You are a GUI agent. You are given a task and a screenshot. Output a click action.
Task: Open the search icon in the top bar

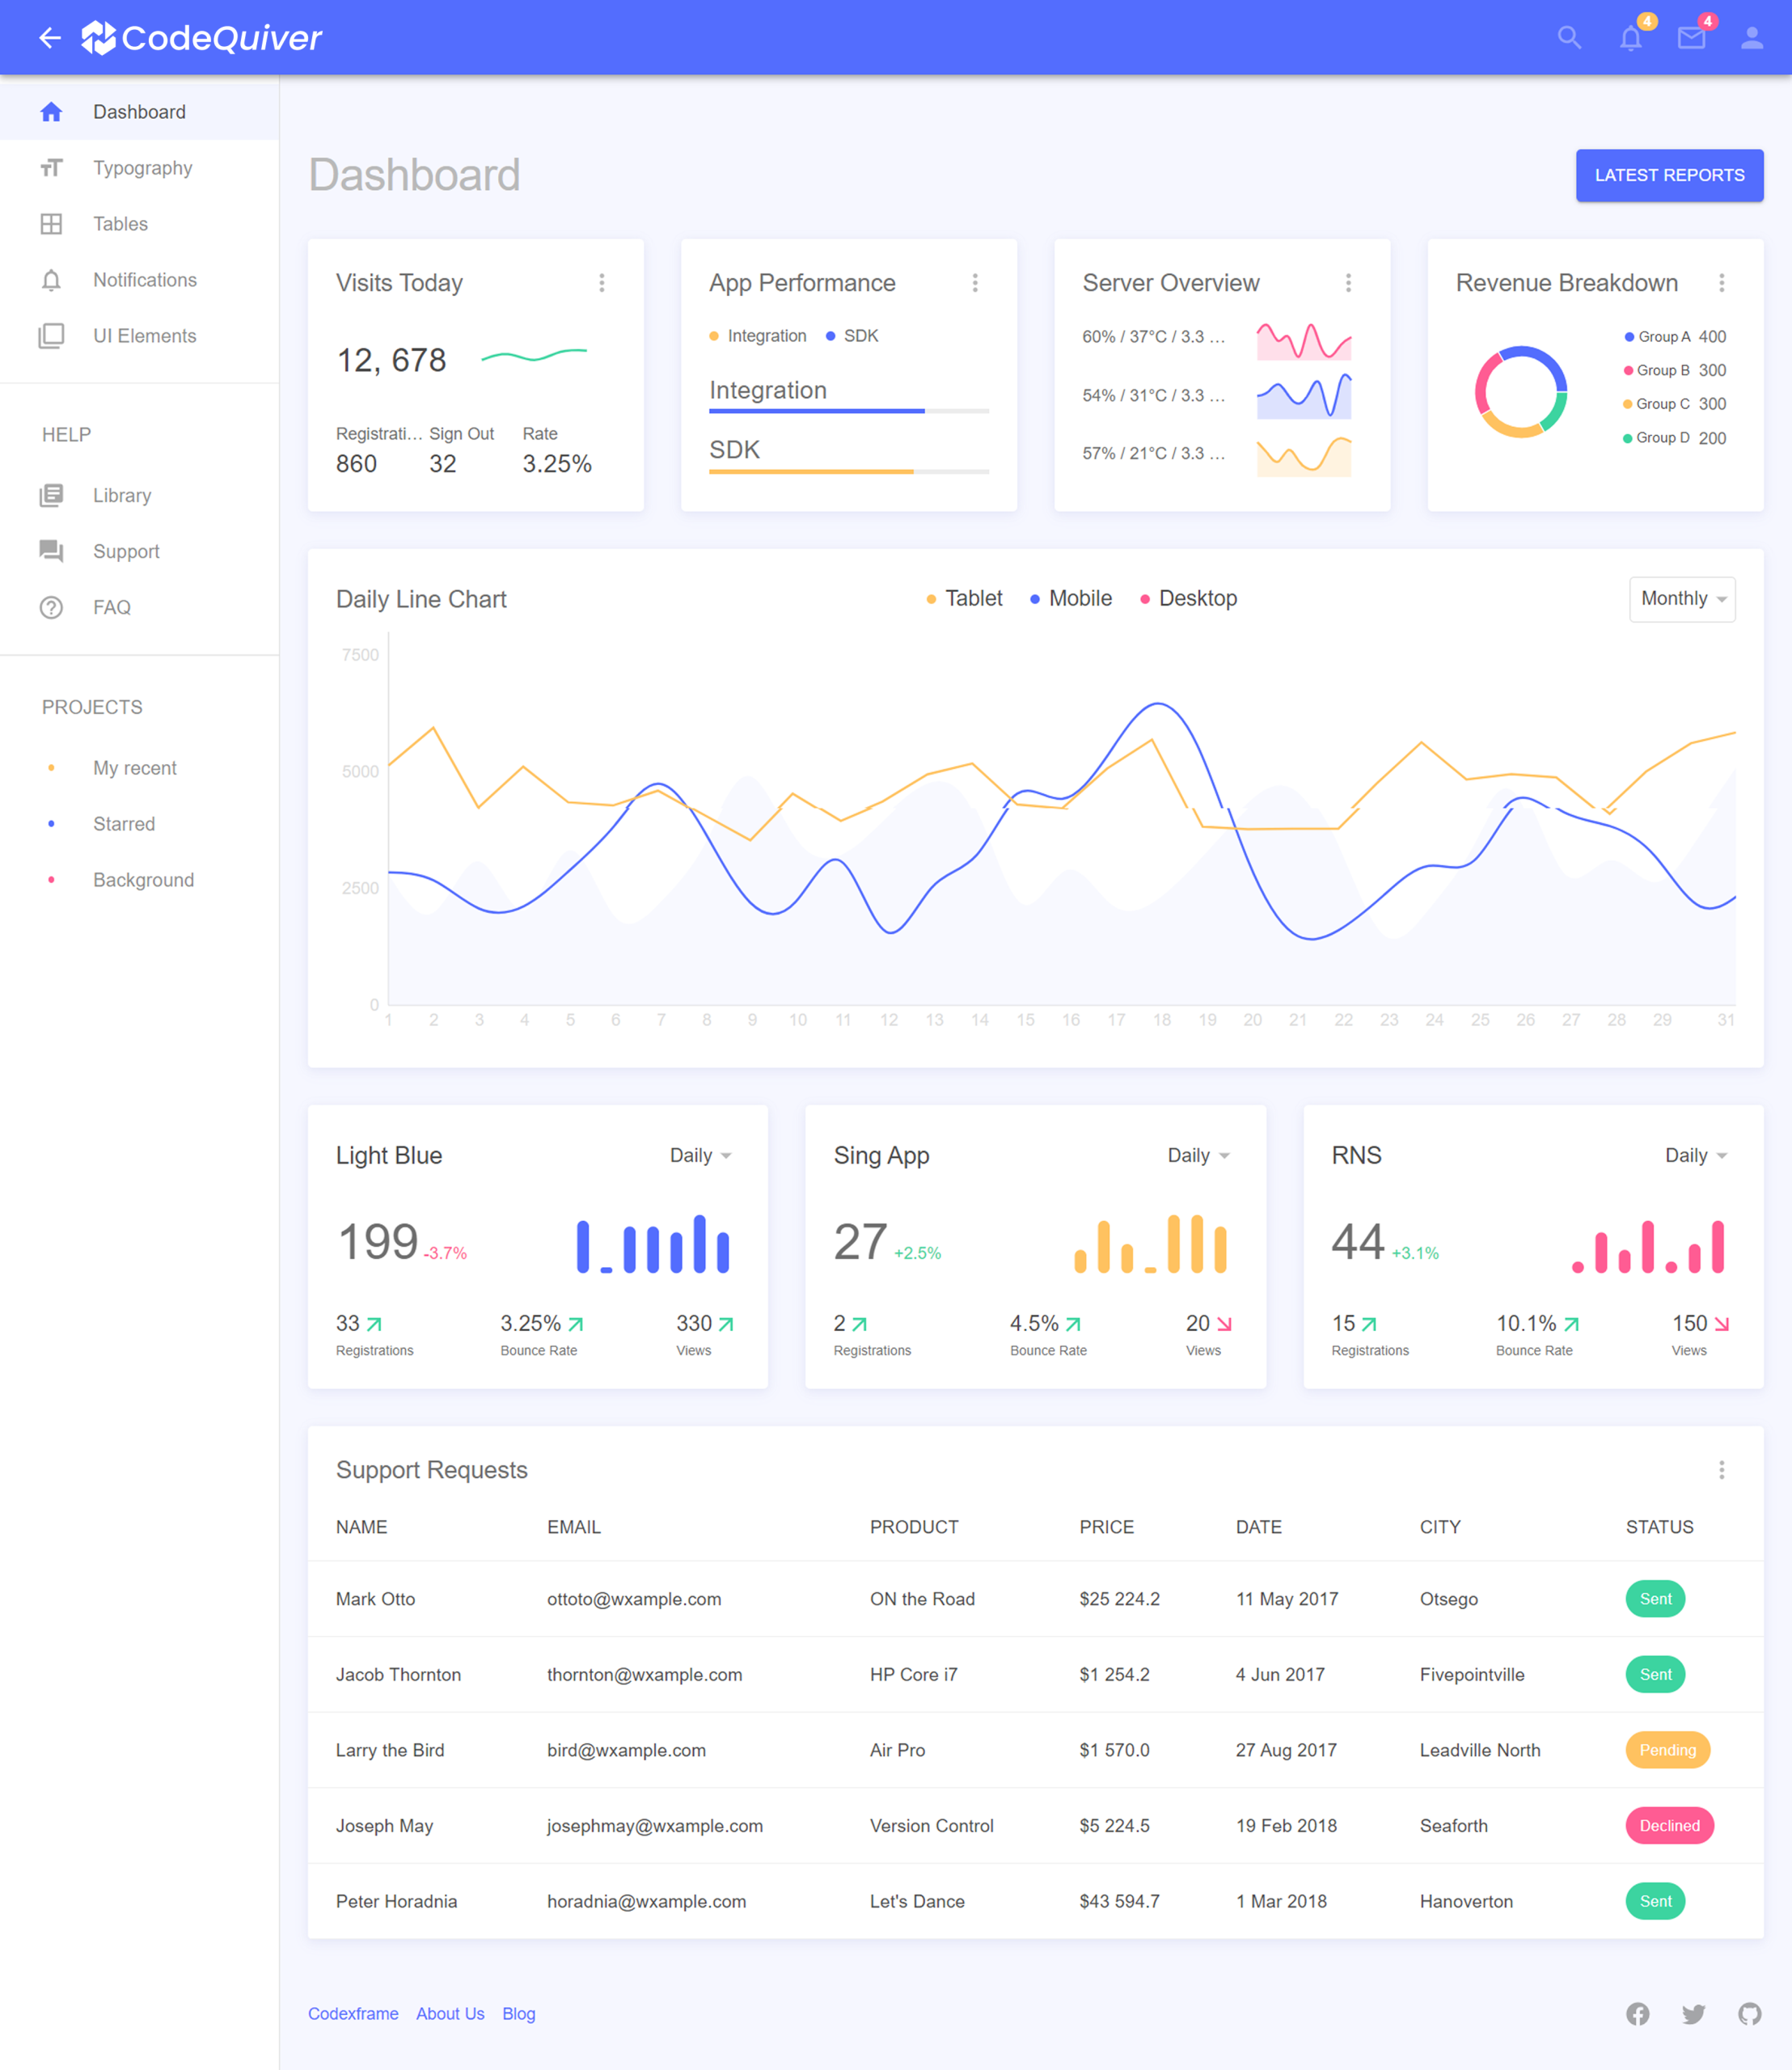[x=1569, y=38]
